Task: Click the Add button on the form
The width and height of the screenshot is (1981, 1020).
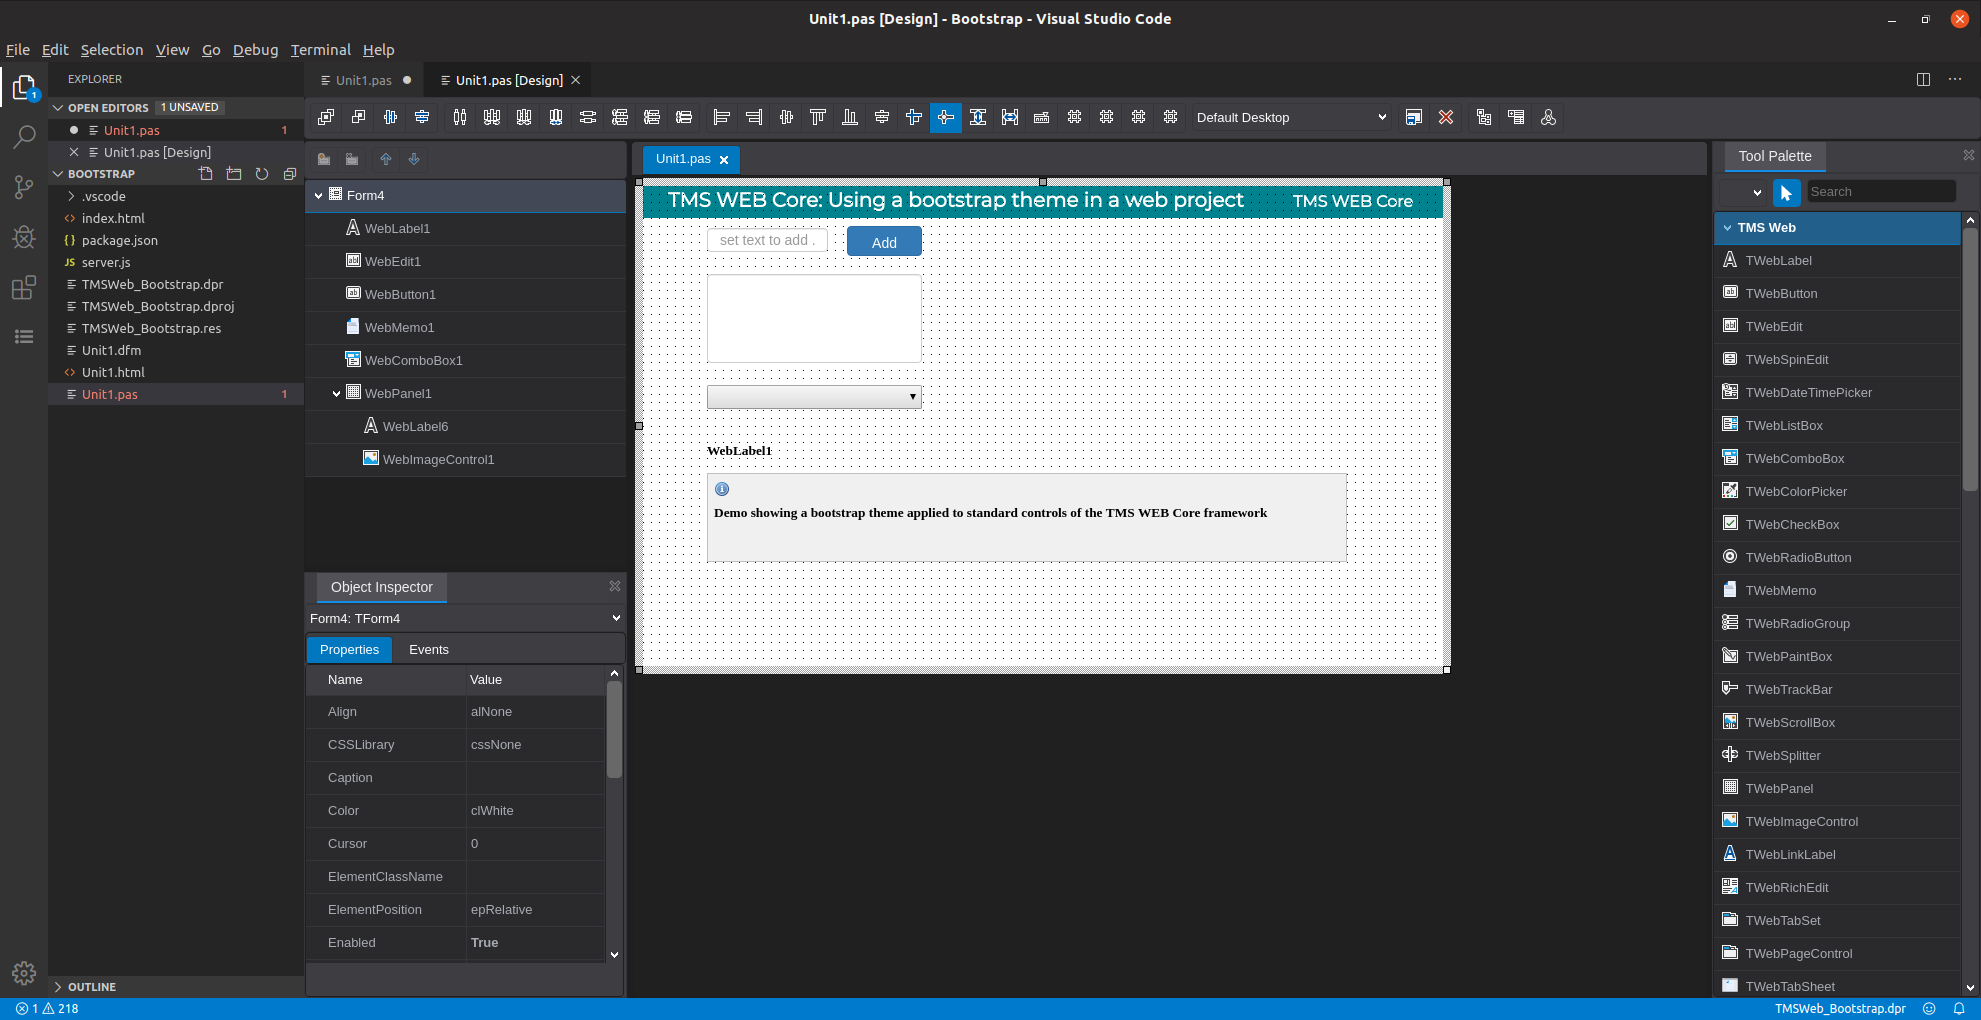Action: (x=884, y=242)
